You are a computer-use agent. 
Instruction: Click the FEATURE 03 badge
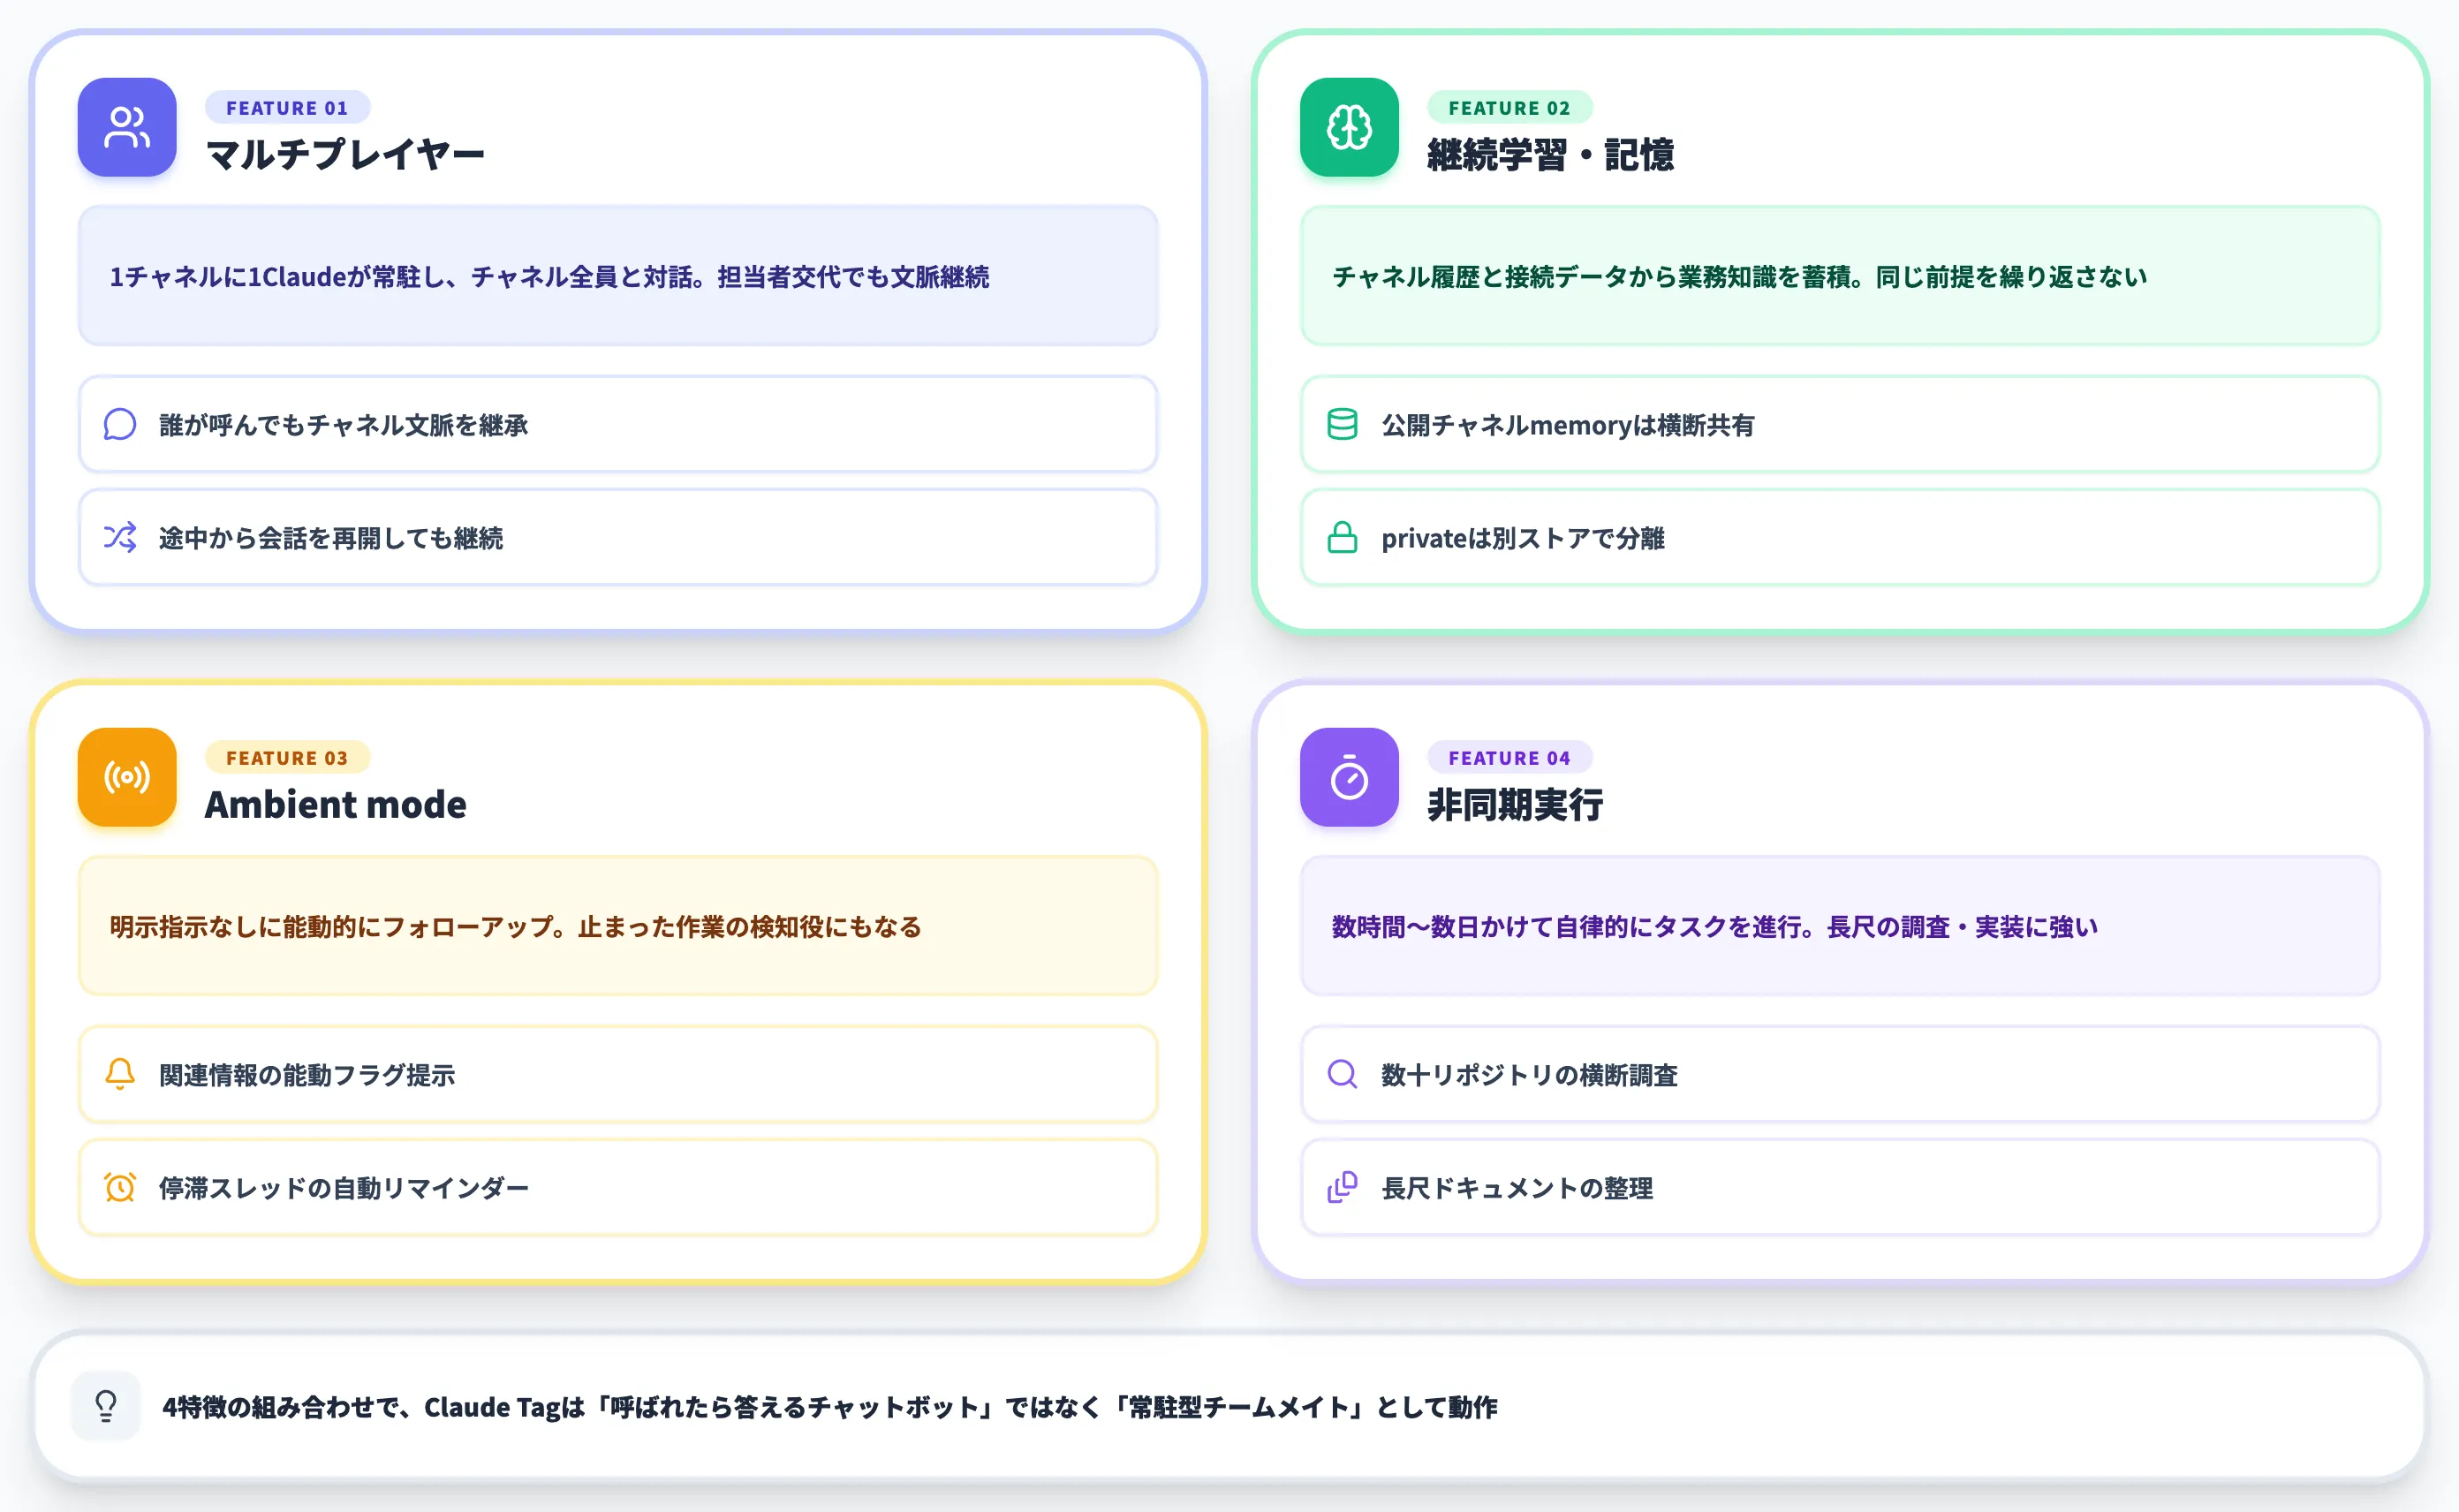pos(287,757)
